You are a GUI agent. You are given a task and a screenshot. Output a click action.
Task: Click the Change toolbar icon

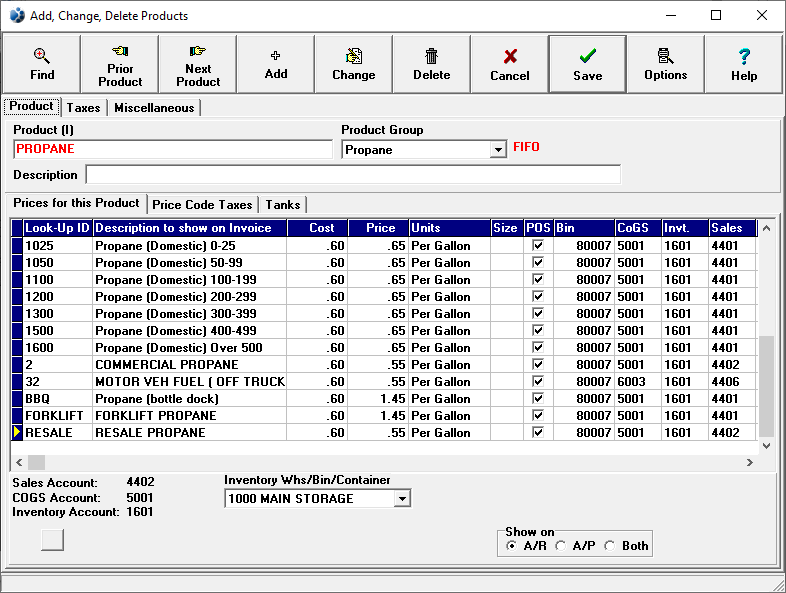click(x=354, y=64)
